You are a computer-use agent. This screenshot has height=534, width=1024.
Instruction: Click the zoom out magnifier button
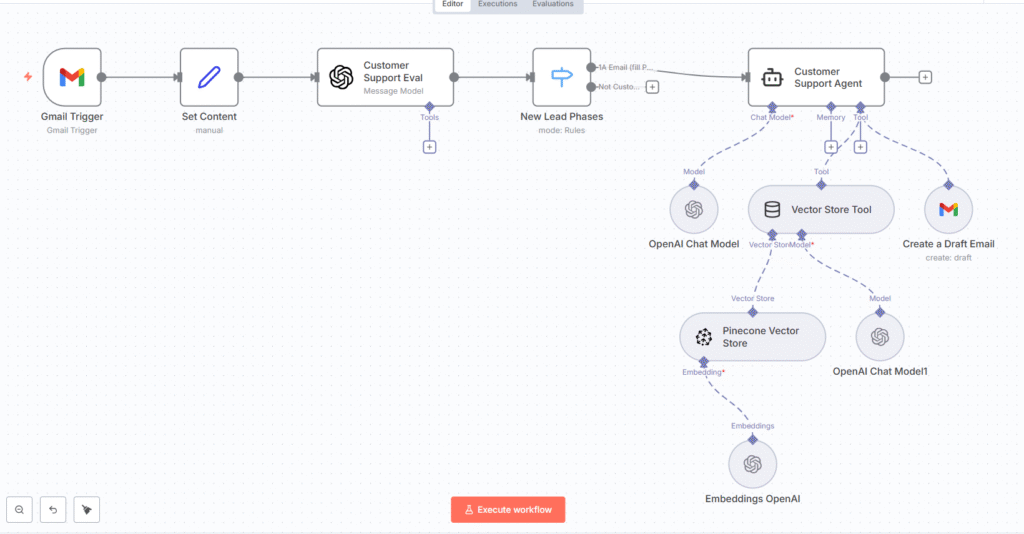[x=19, y=510]
